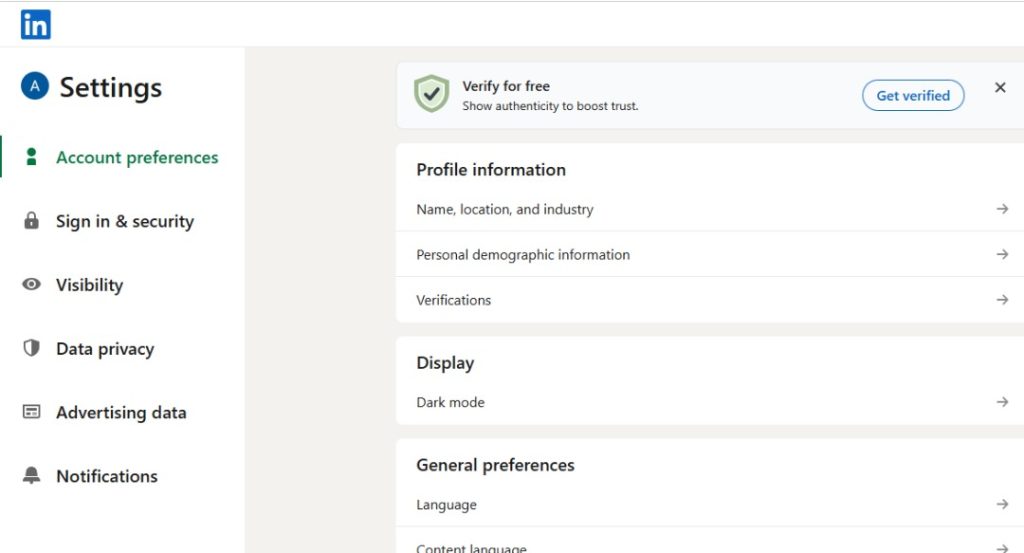Screen dimensions: 1024x553
Task: Click the green verification shield badge
Action: pos(431,95)
